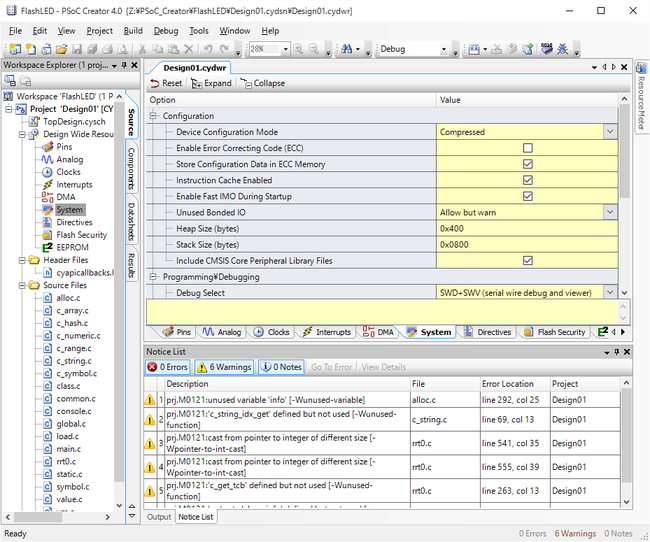Click the 6 Warnings filter button
This screenshot has height=542, width=650.
[x=223, y=367]
